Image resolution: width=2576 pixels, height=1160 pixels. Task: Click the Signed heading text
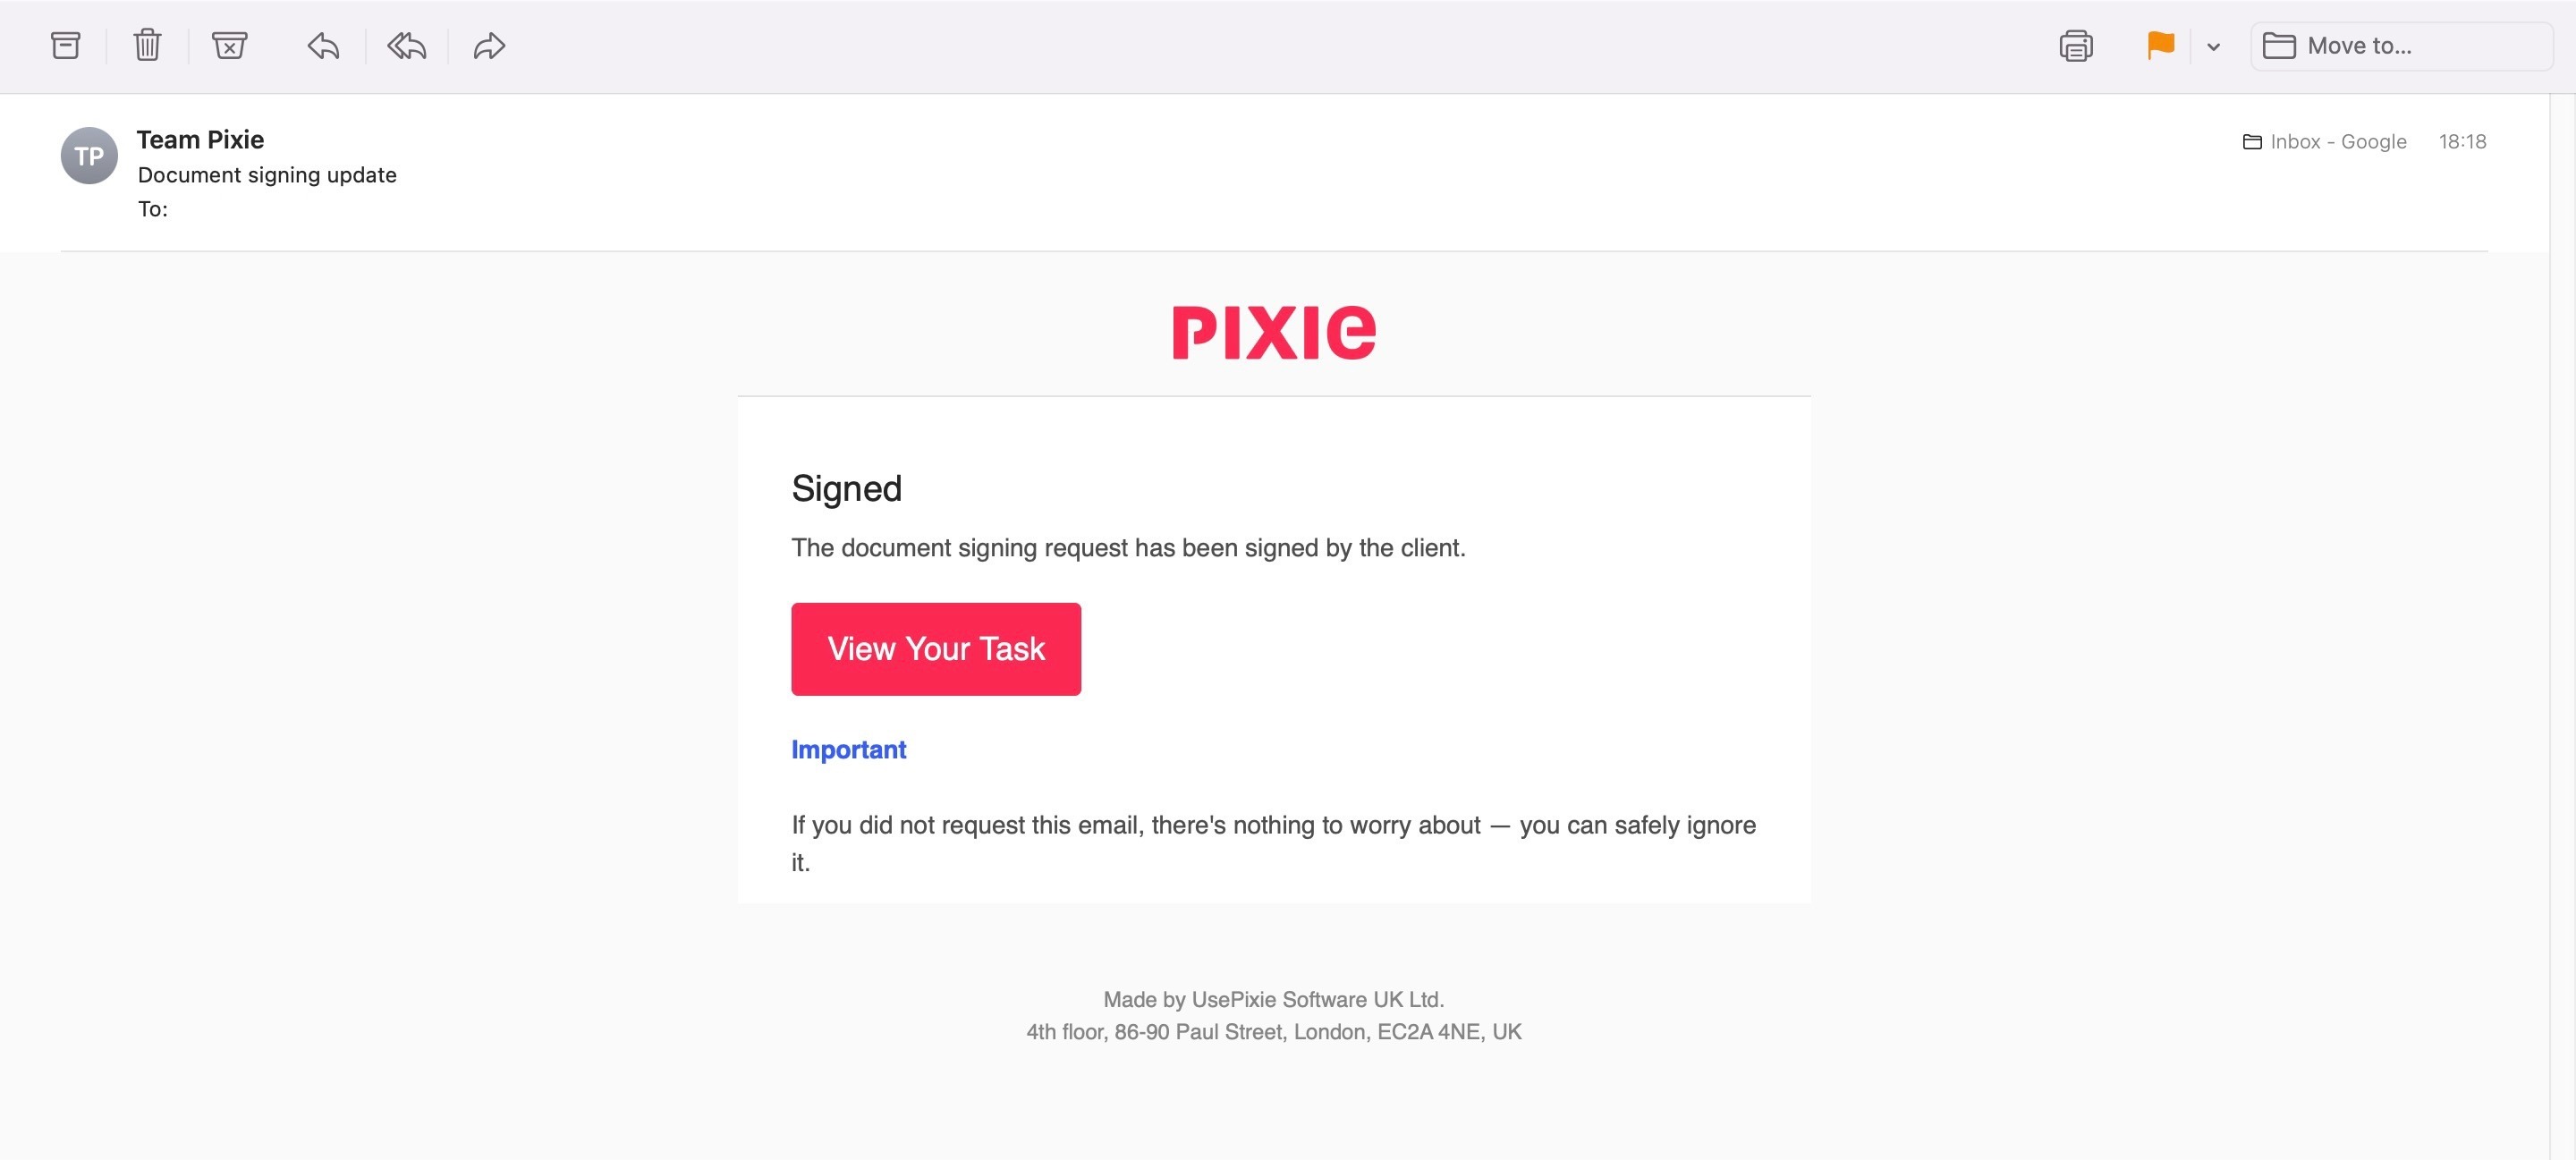click(846, 489)
